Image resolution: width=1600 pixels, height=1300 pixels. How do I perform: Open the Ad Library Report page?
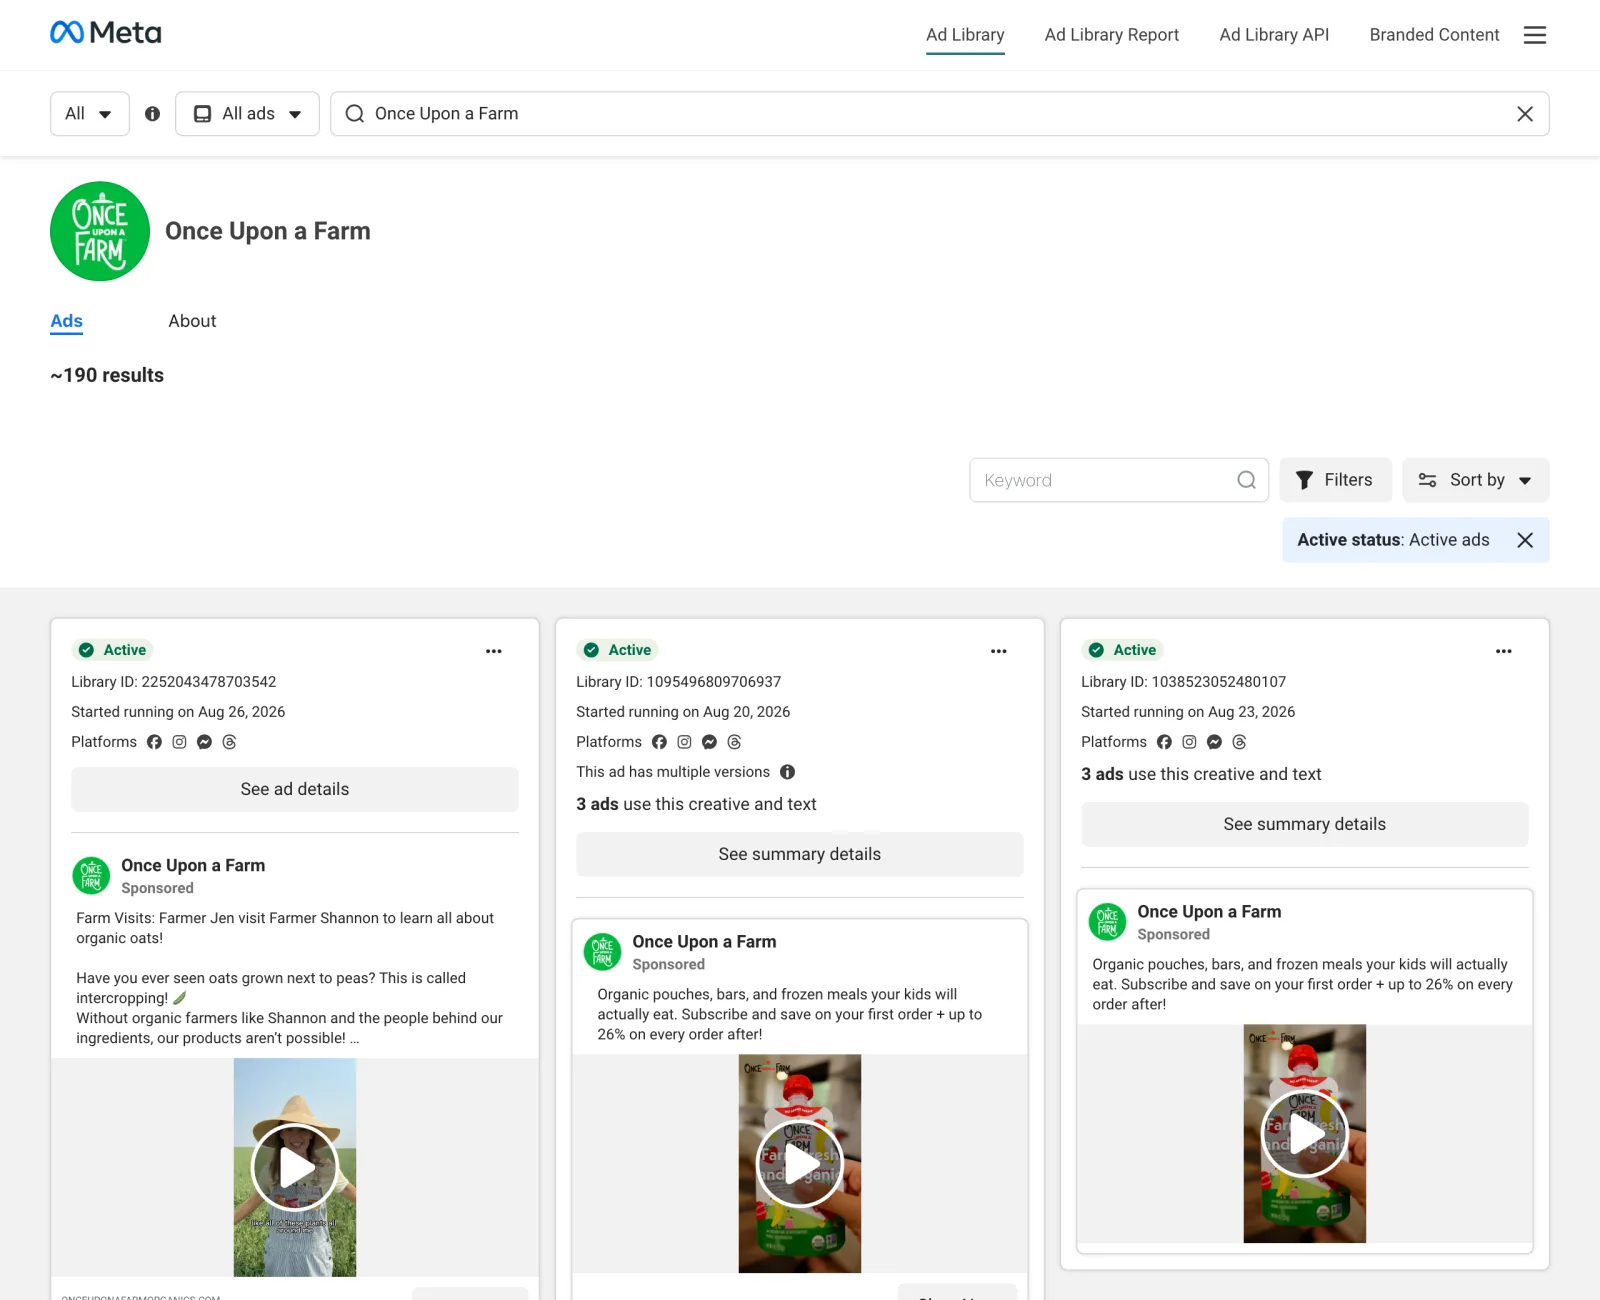tap(1112, 35)
